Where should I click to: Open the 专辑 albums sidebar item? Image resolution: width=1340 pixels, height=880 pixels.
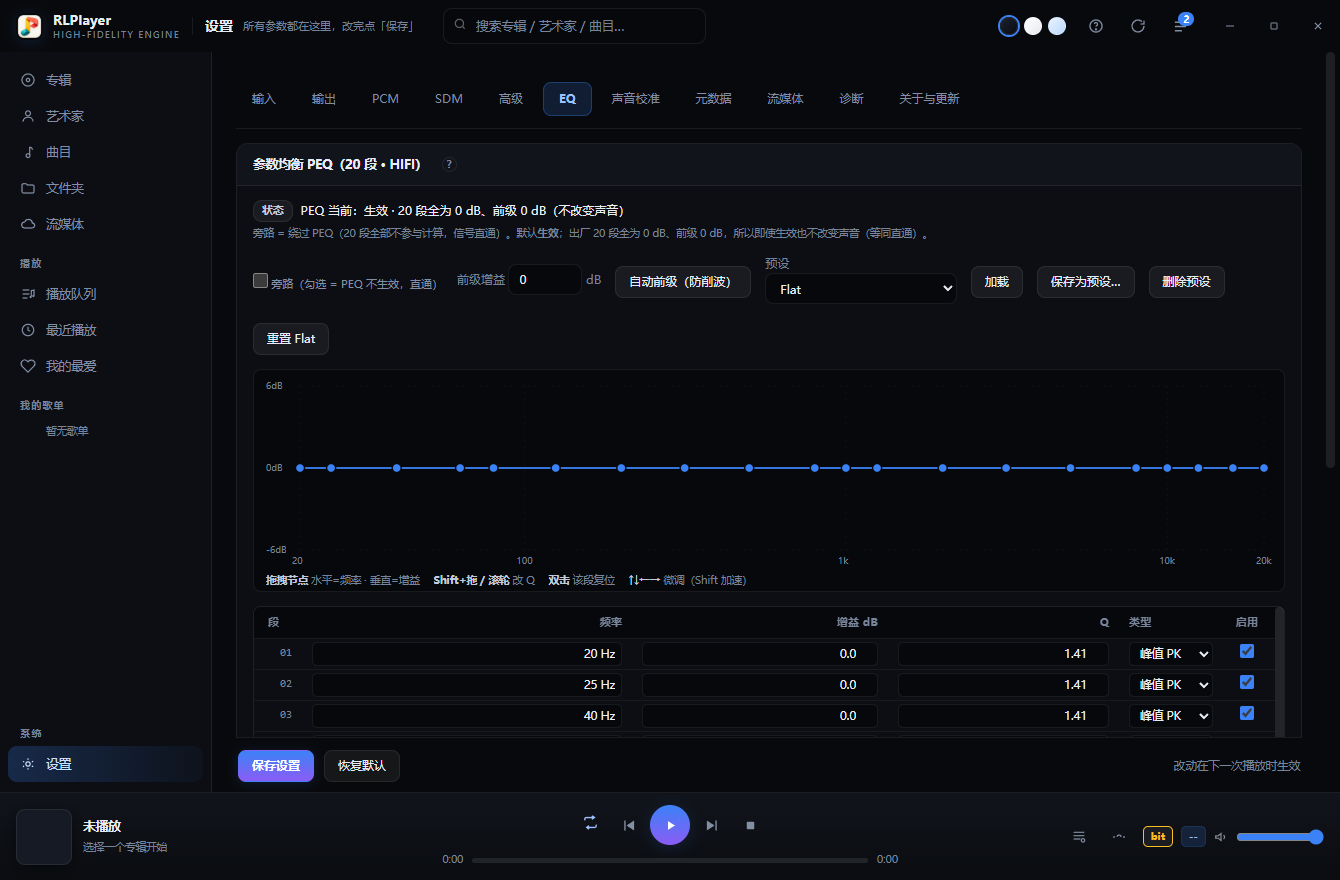[105, 80]
